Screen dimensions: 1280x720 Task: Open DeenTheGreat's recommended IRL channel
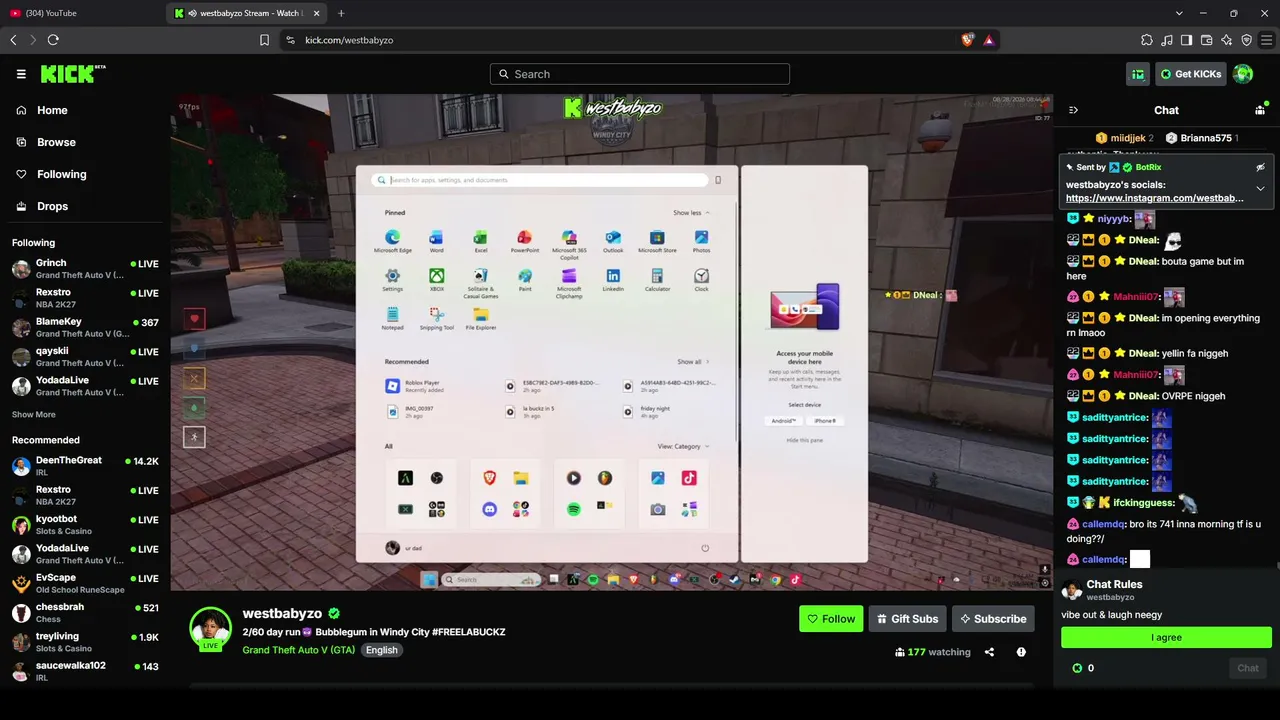(85, 466)
